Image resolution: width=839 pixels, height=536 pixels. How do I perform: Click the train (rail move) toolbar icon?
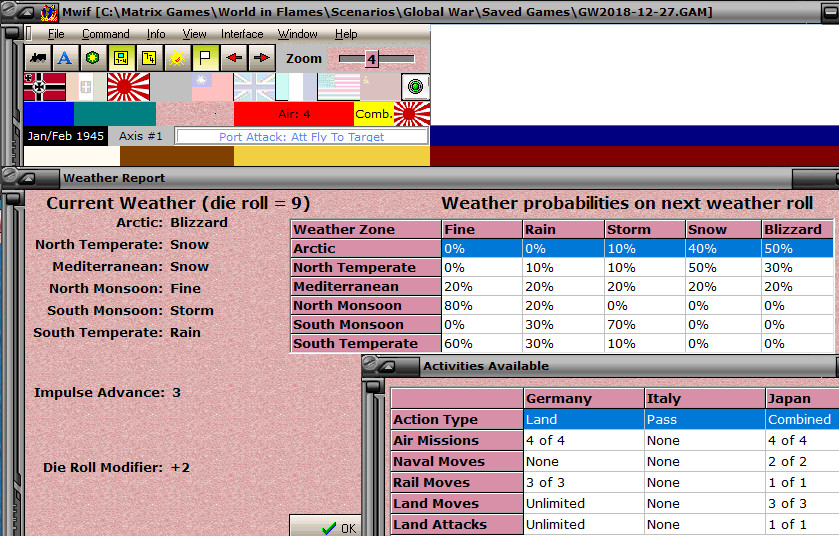pyautogui.click(x=37, y=58)
